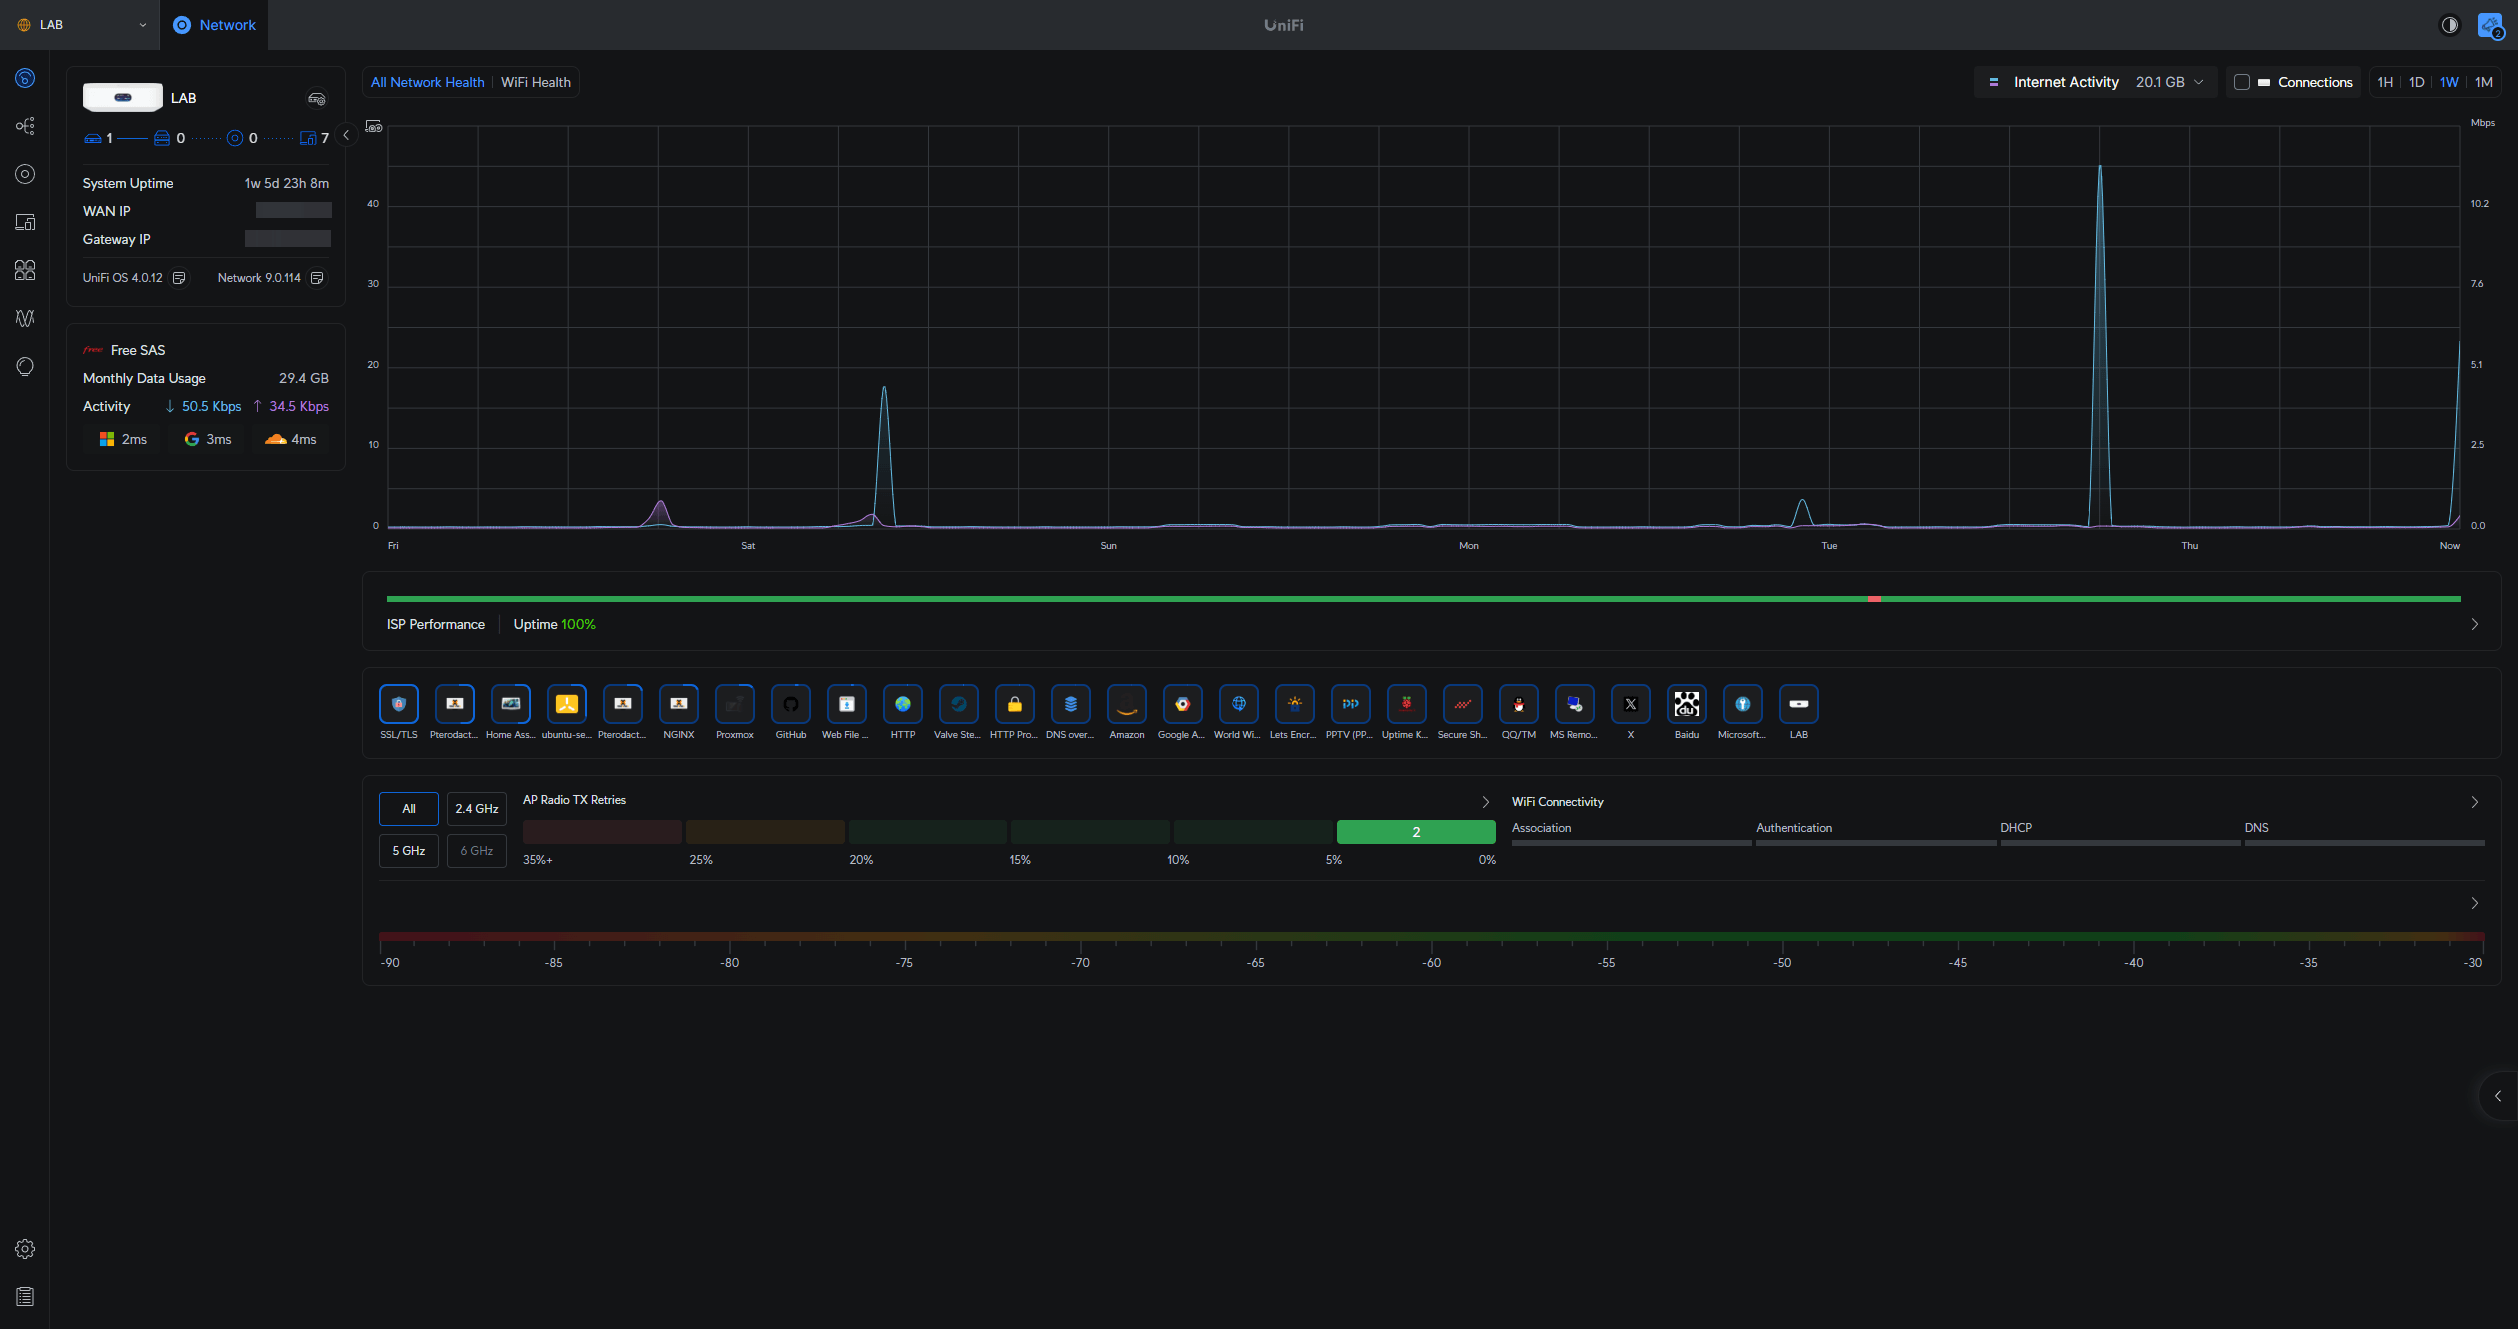Image resolution: width=2518 pixels, height=1329 pixels.
Task: Switch to the WiFi Health tab
Action: pos(535,82)
